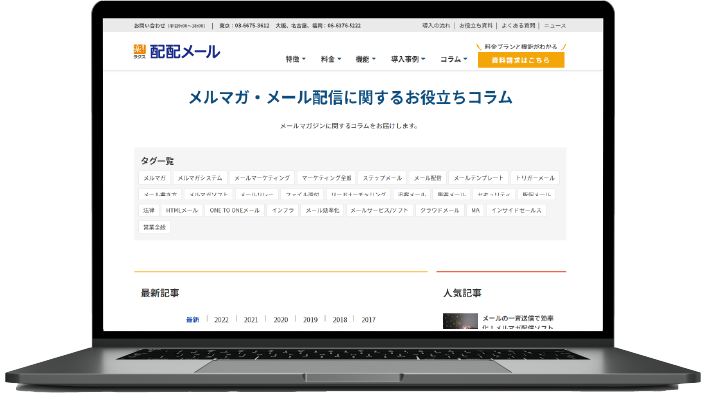The width and height of the screenshot is (701, 393).
Task: Select the メールマーケティング tag
Action: coord(262,177)
